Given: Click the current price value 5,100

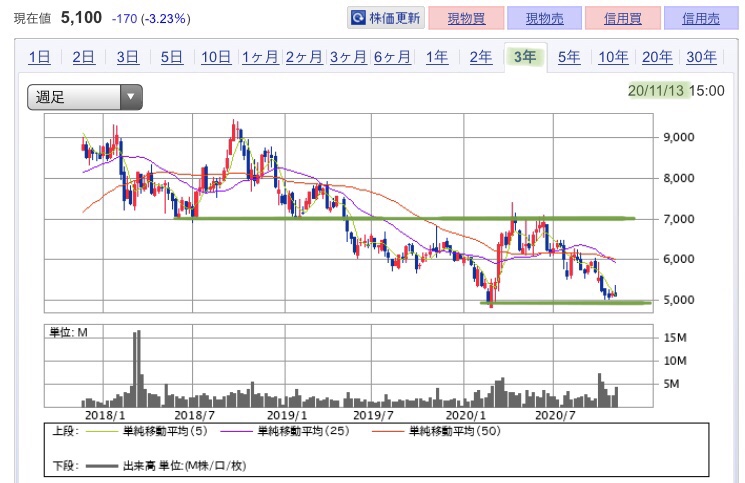Looking at the screenshot, I should [x=81, y=18].
